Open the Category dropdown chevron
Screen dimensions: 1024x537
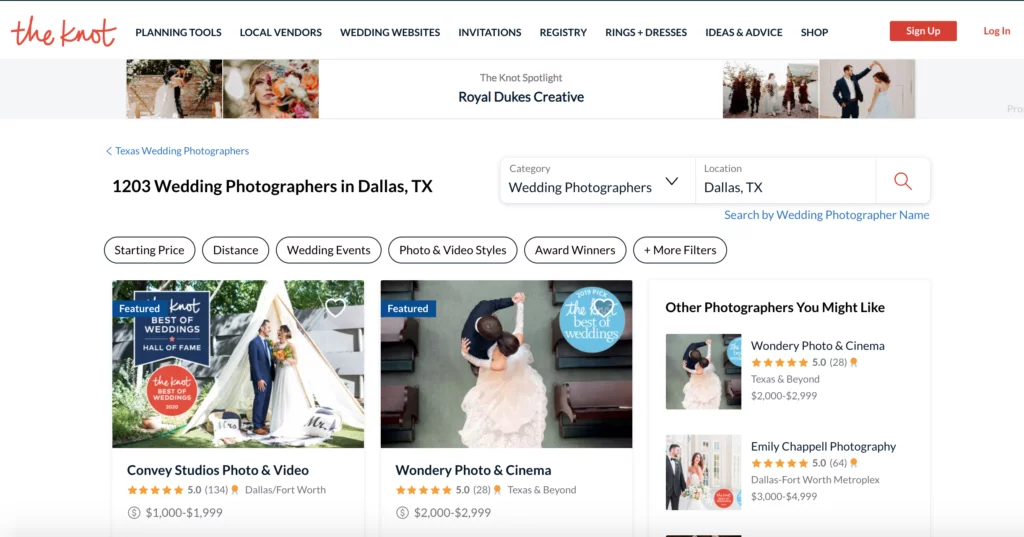coord(672,182)
